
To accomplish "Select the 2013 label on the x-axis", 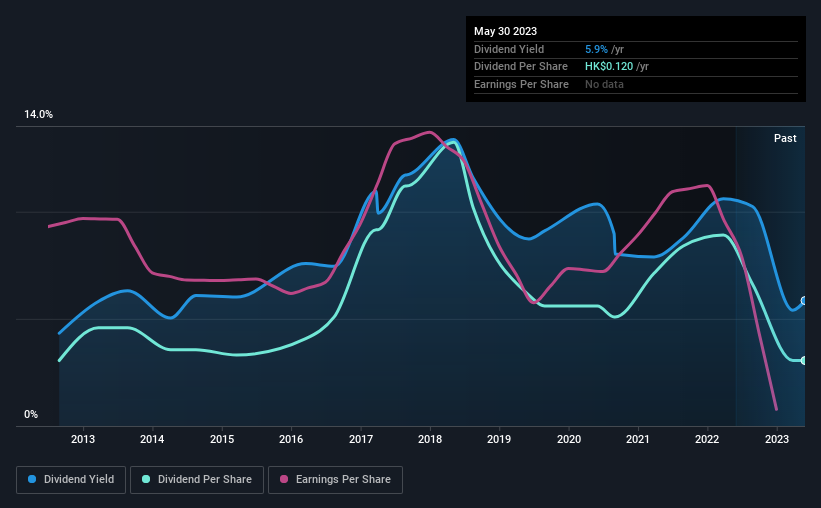I will tap(83, 439).
